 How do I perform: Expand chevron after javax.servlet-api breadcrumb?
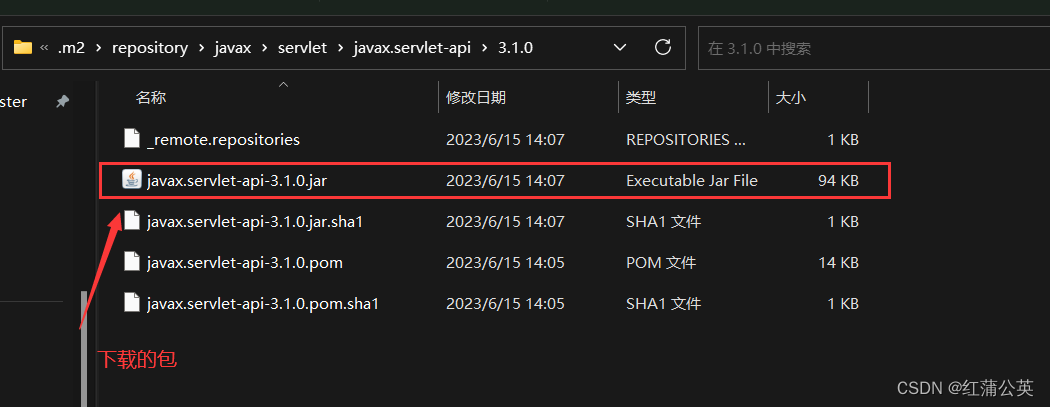484,48
